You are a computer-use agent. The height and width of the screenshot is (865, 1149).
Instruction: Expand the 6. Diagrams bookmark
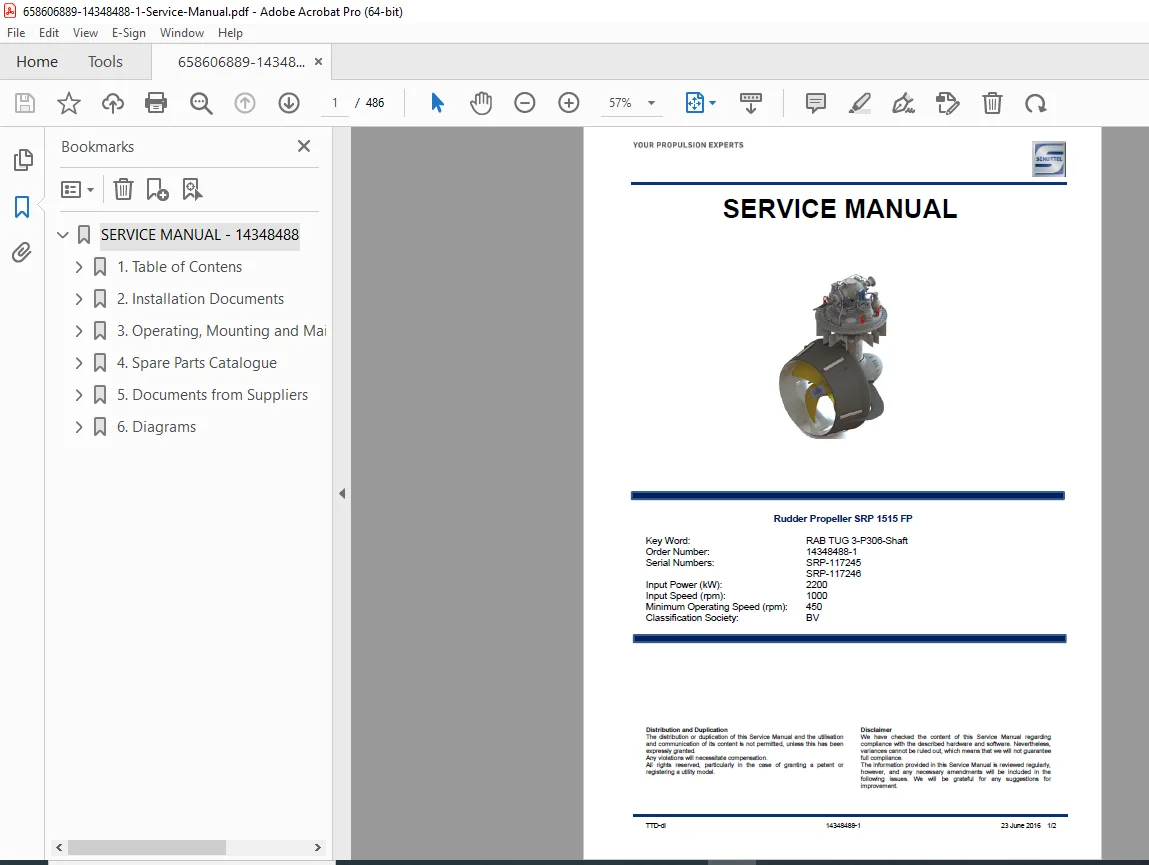click(x=79, y=427)
